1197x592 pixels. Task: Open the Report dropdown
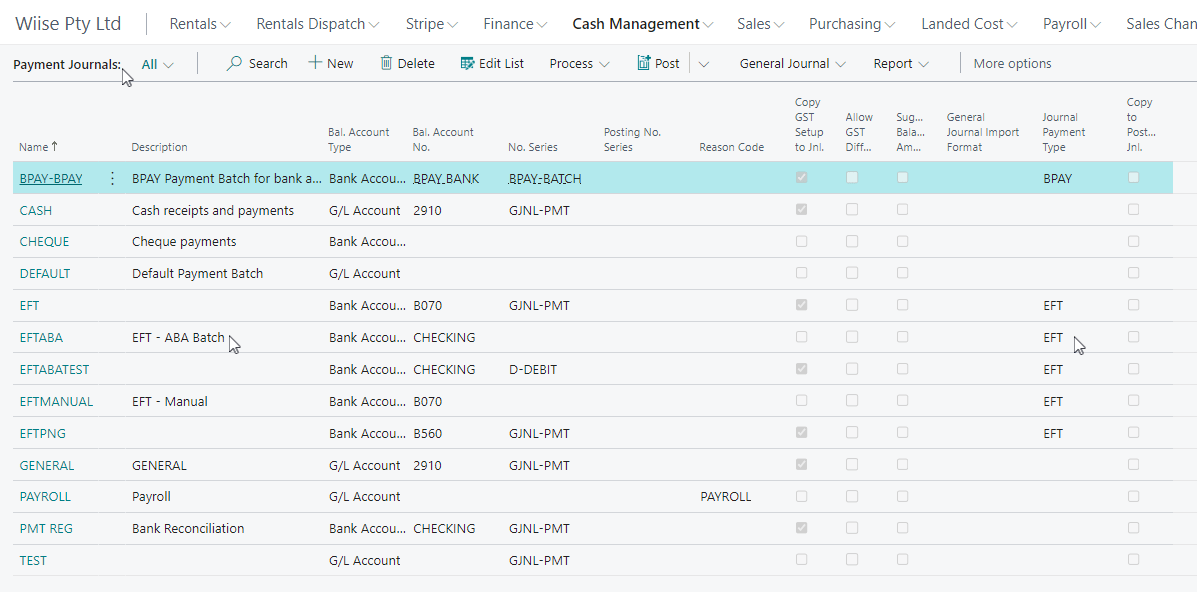[899, 62]
